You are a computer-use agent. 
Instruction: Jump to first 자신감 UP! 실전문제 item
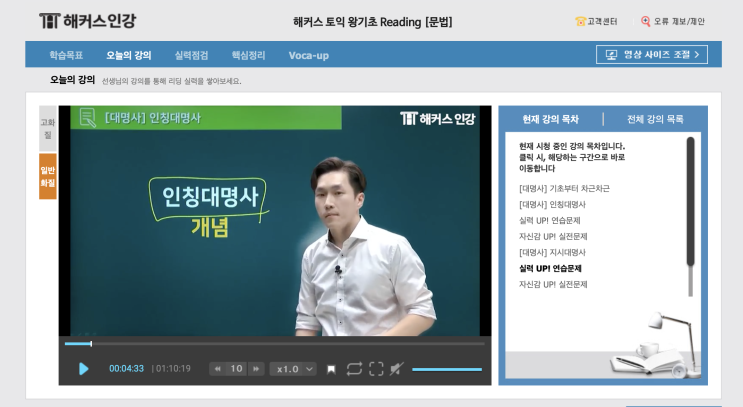click(553, 236)
